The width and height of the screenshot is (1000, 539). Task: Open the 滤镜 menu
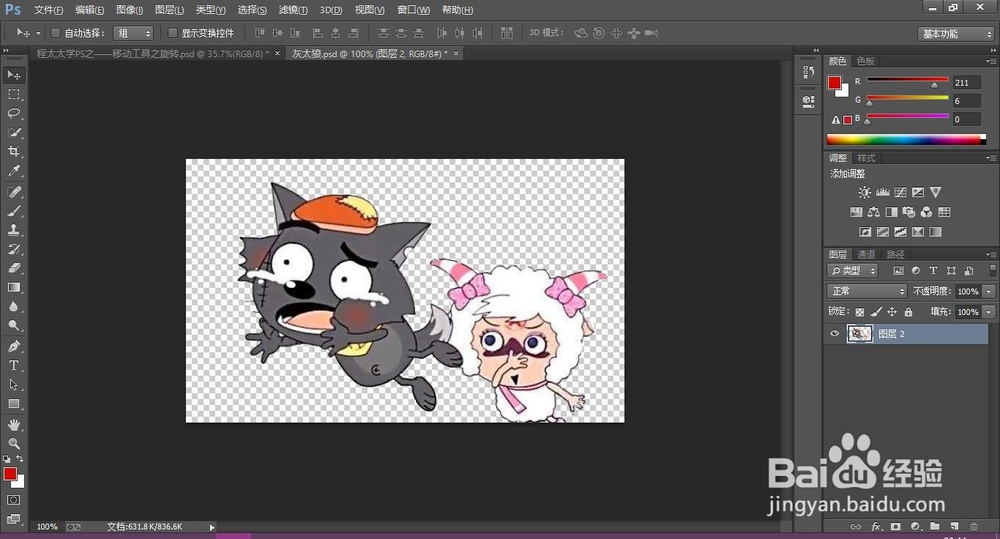(x=293, y=10)
